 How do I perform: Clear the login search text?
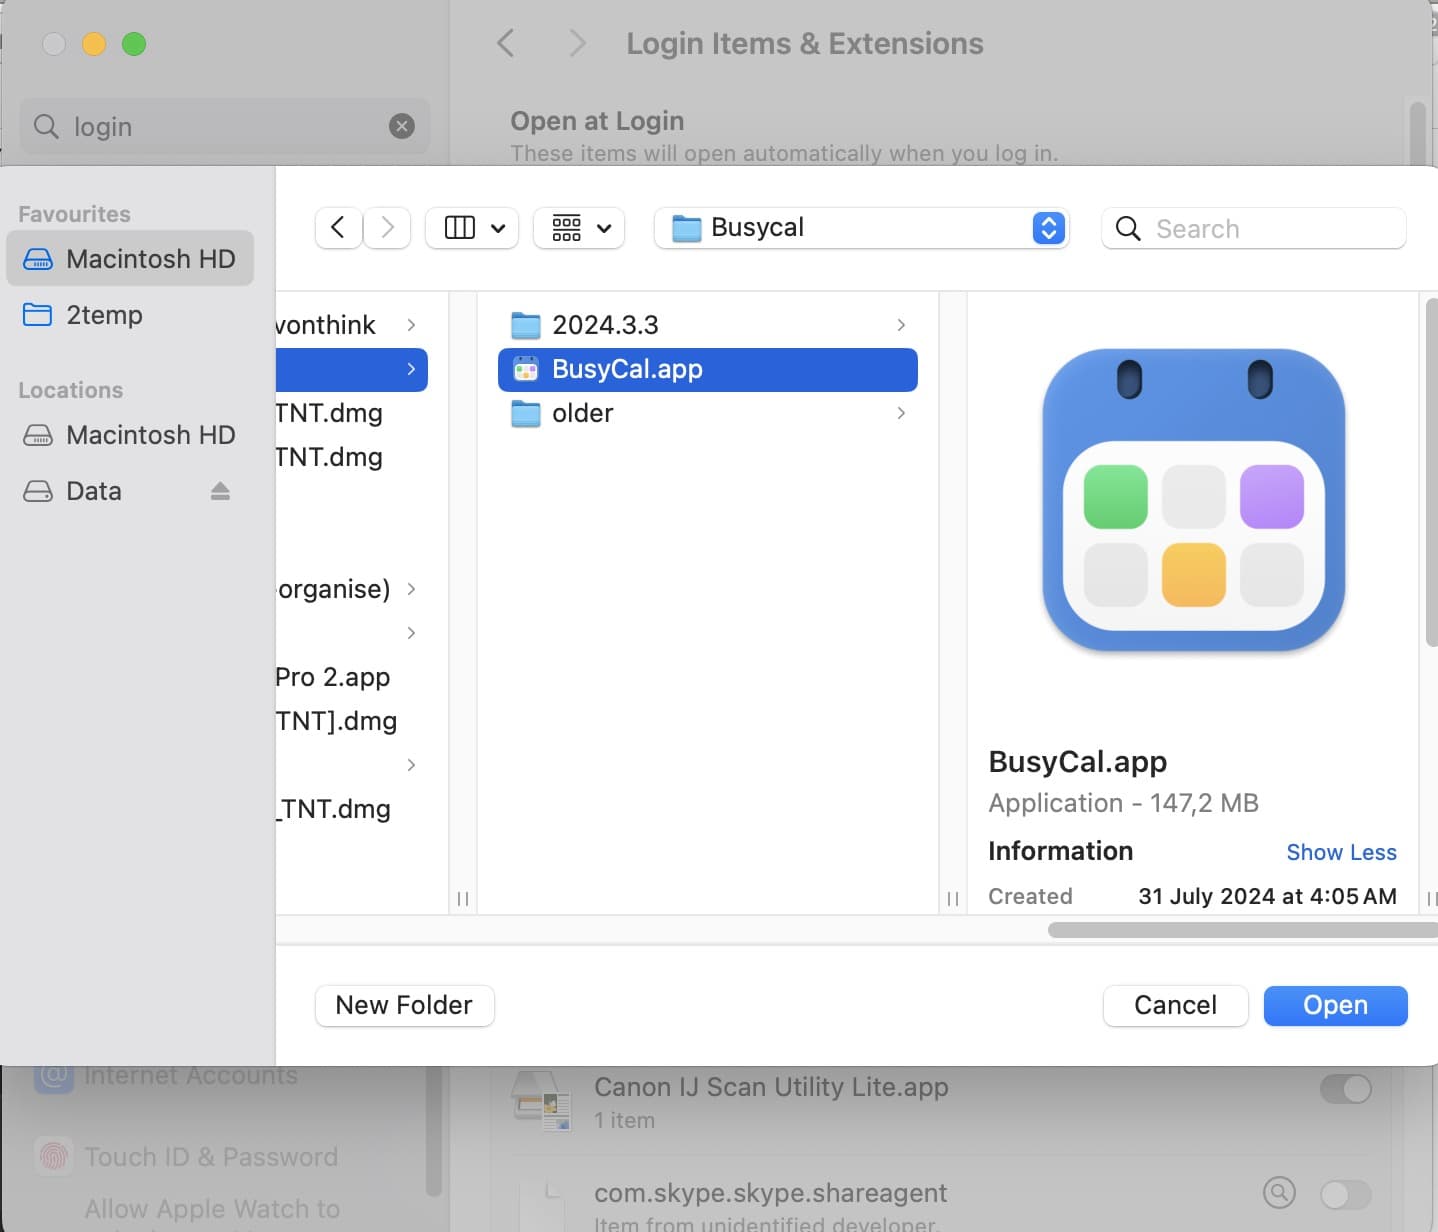point(402,126)
